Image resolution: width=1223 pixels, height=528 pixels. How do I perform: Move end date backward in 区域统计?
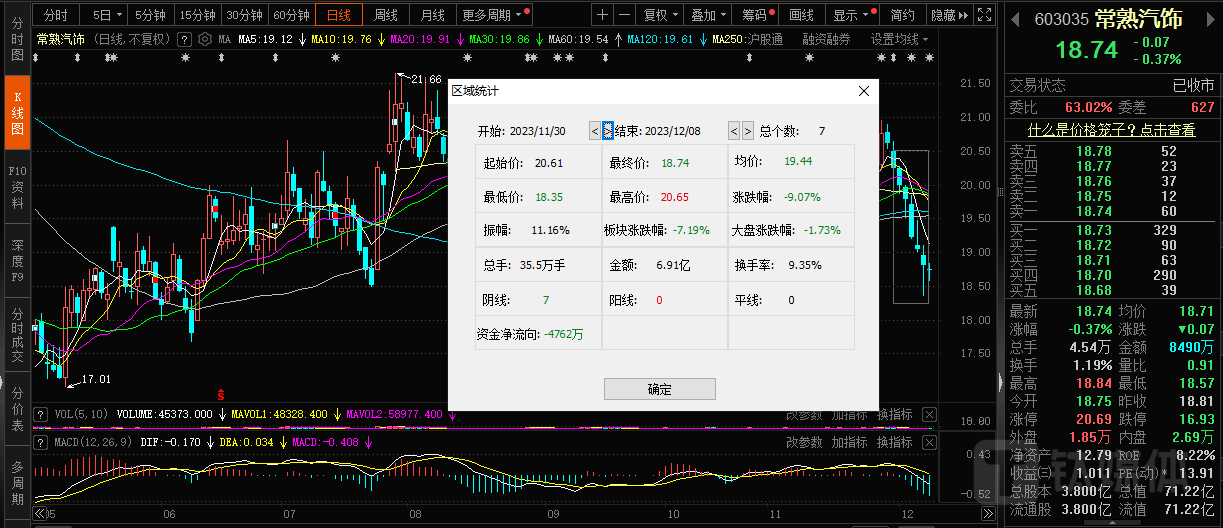click(x=734, y=131)
